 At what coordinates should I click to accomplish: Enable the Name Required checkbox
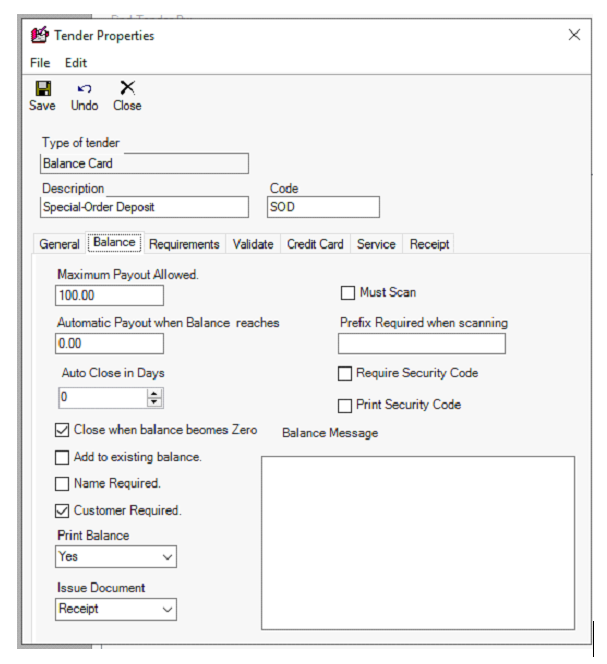coord(62,484)
